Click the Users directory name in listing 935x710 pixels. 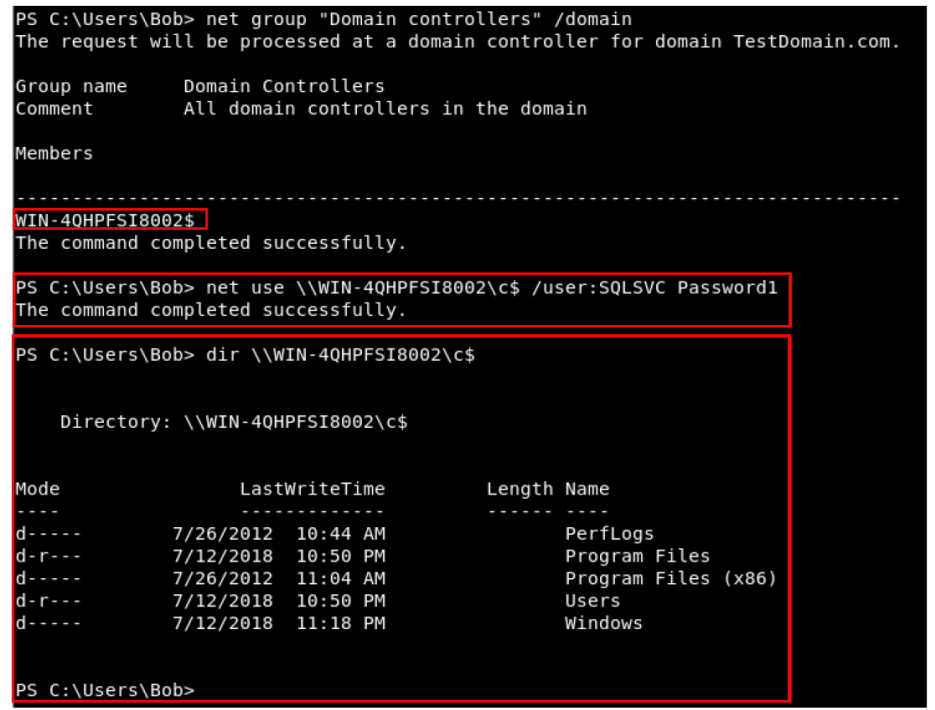pos(592,601)
